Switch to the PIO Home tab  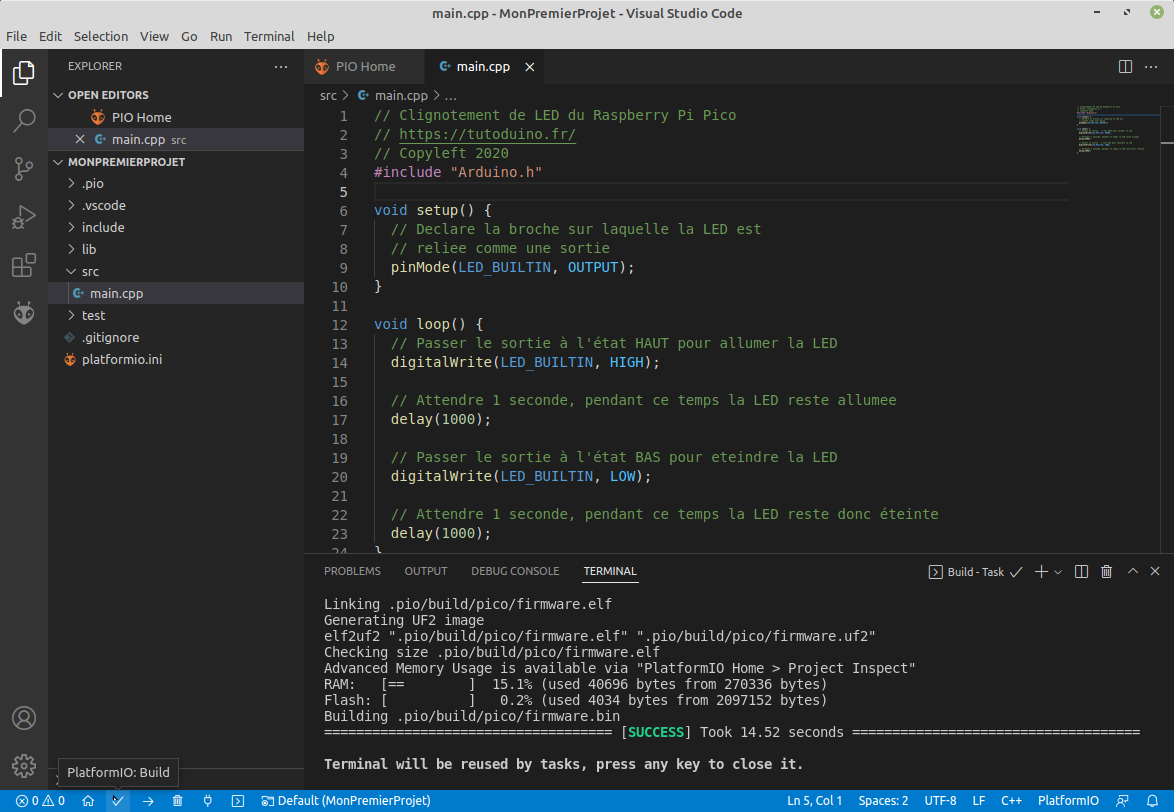(363, 66)
